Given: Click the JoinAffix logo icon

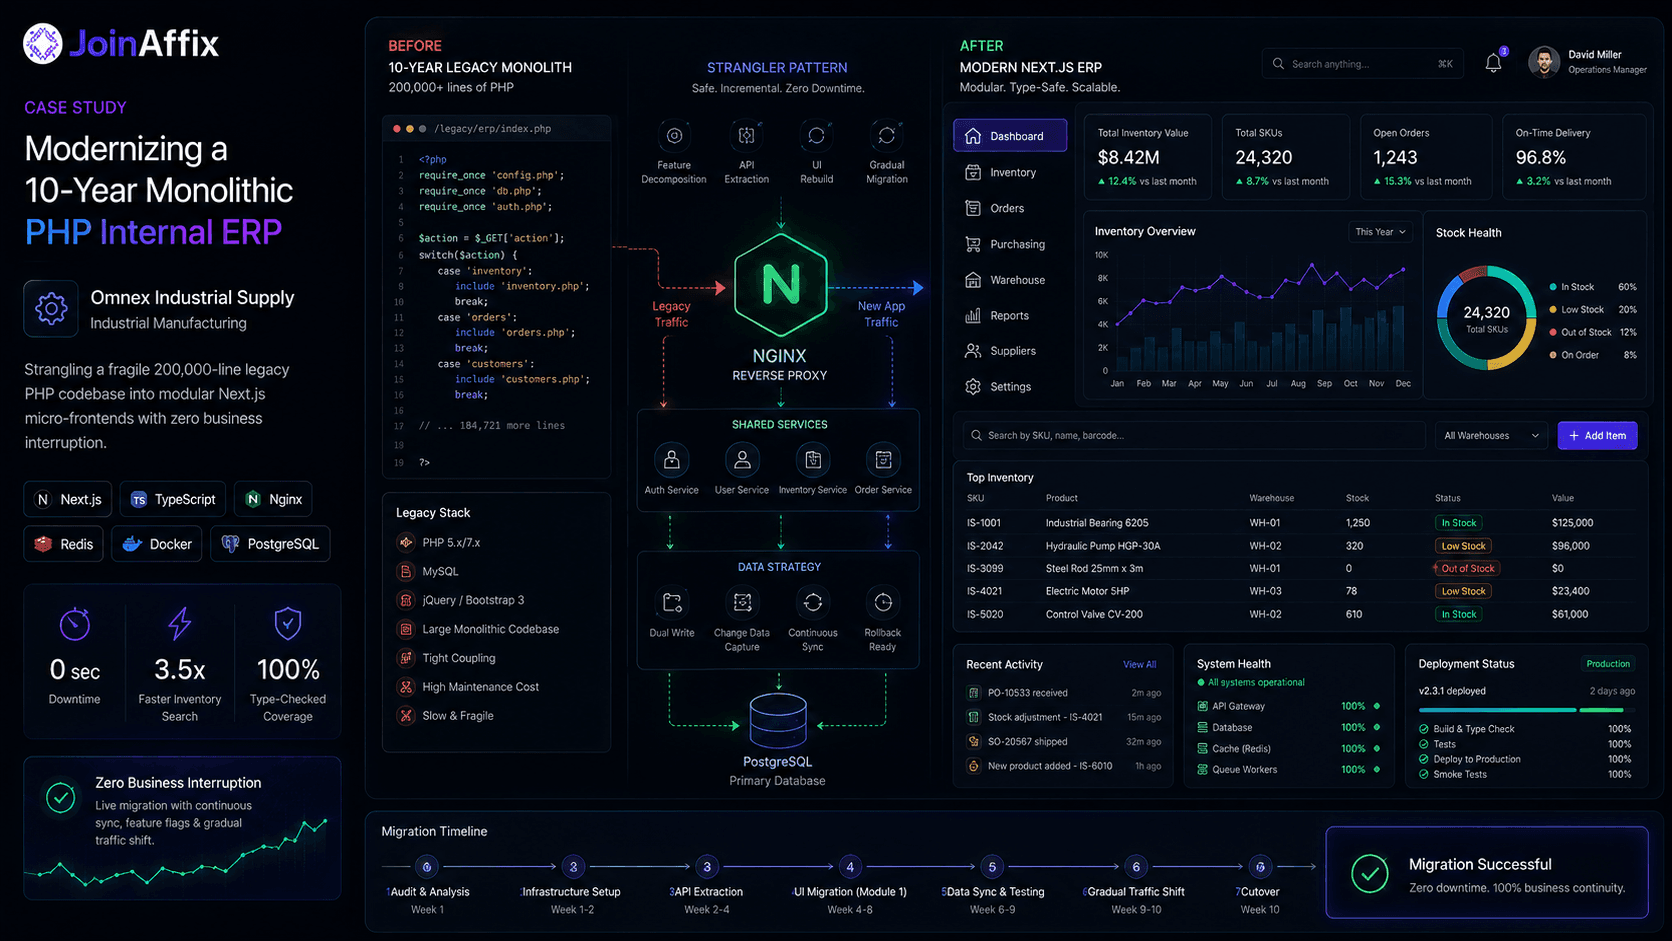Looking at the screenshot, I should coord(43,43).
